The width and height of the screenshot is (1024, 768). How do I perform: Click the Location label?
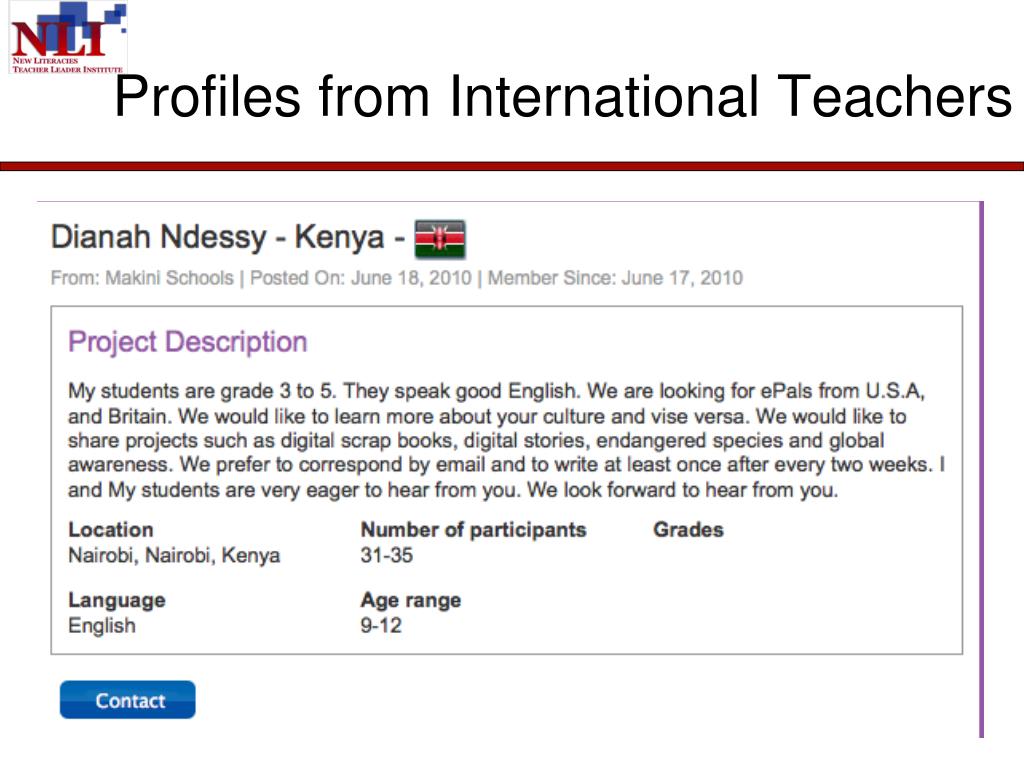111,530
